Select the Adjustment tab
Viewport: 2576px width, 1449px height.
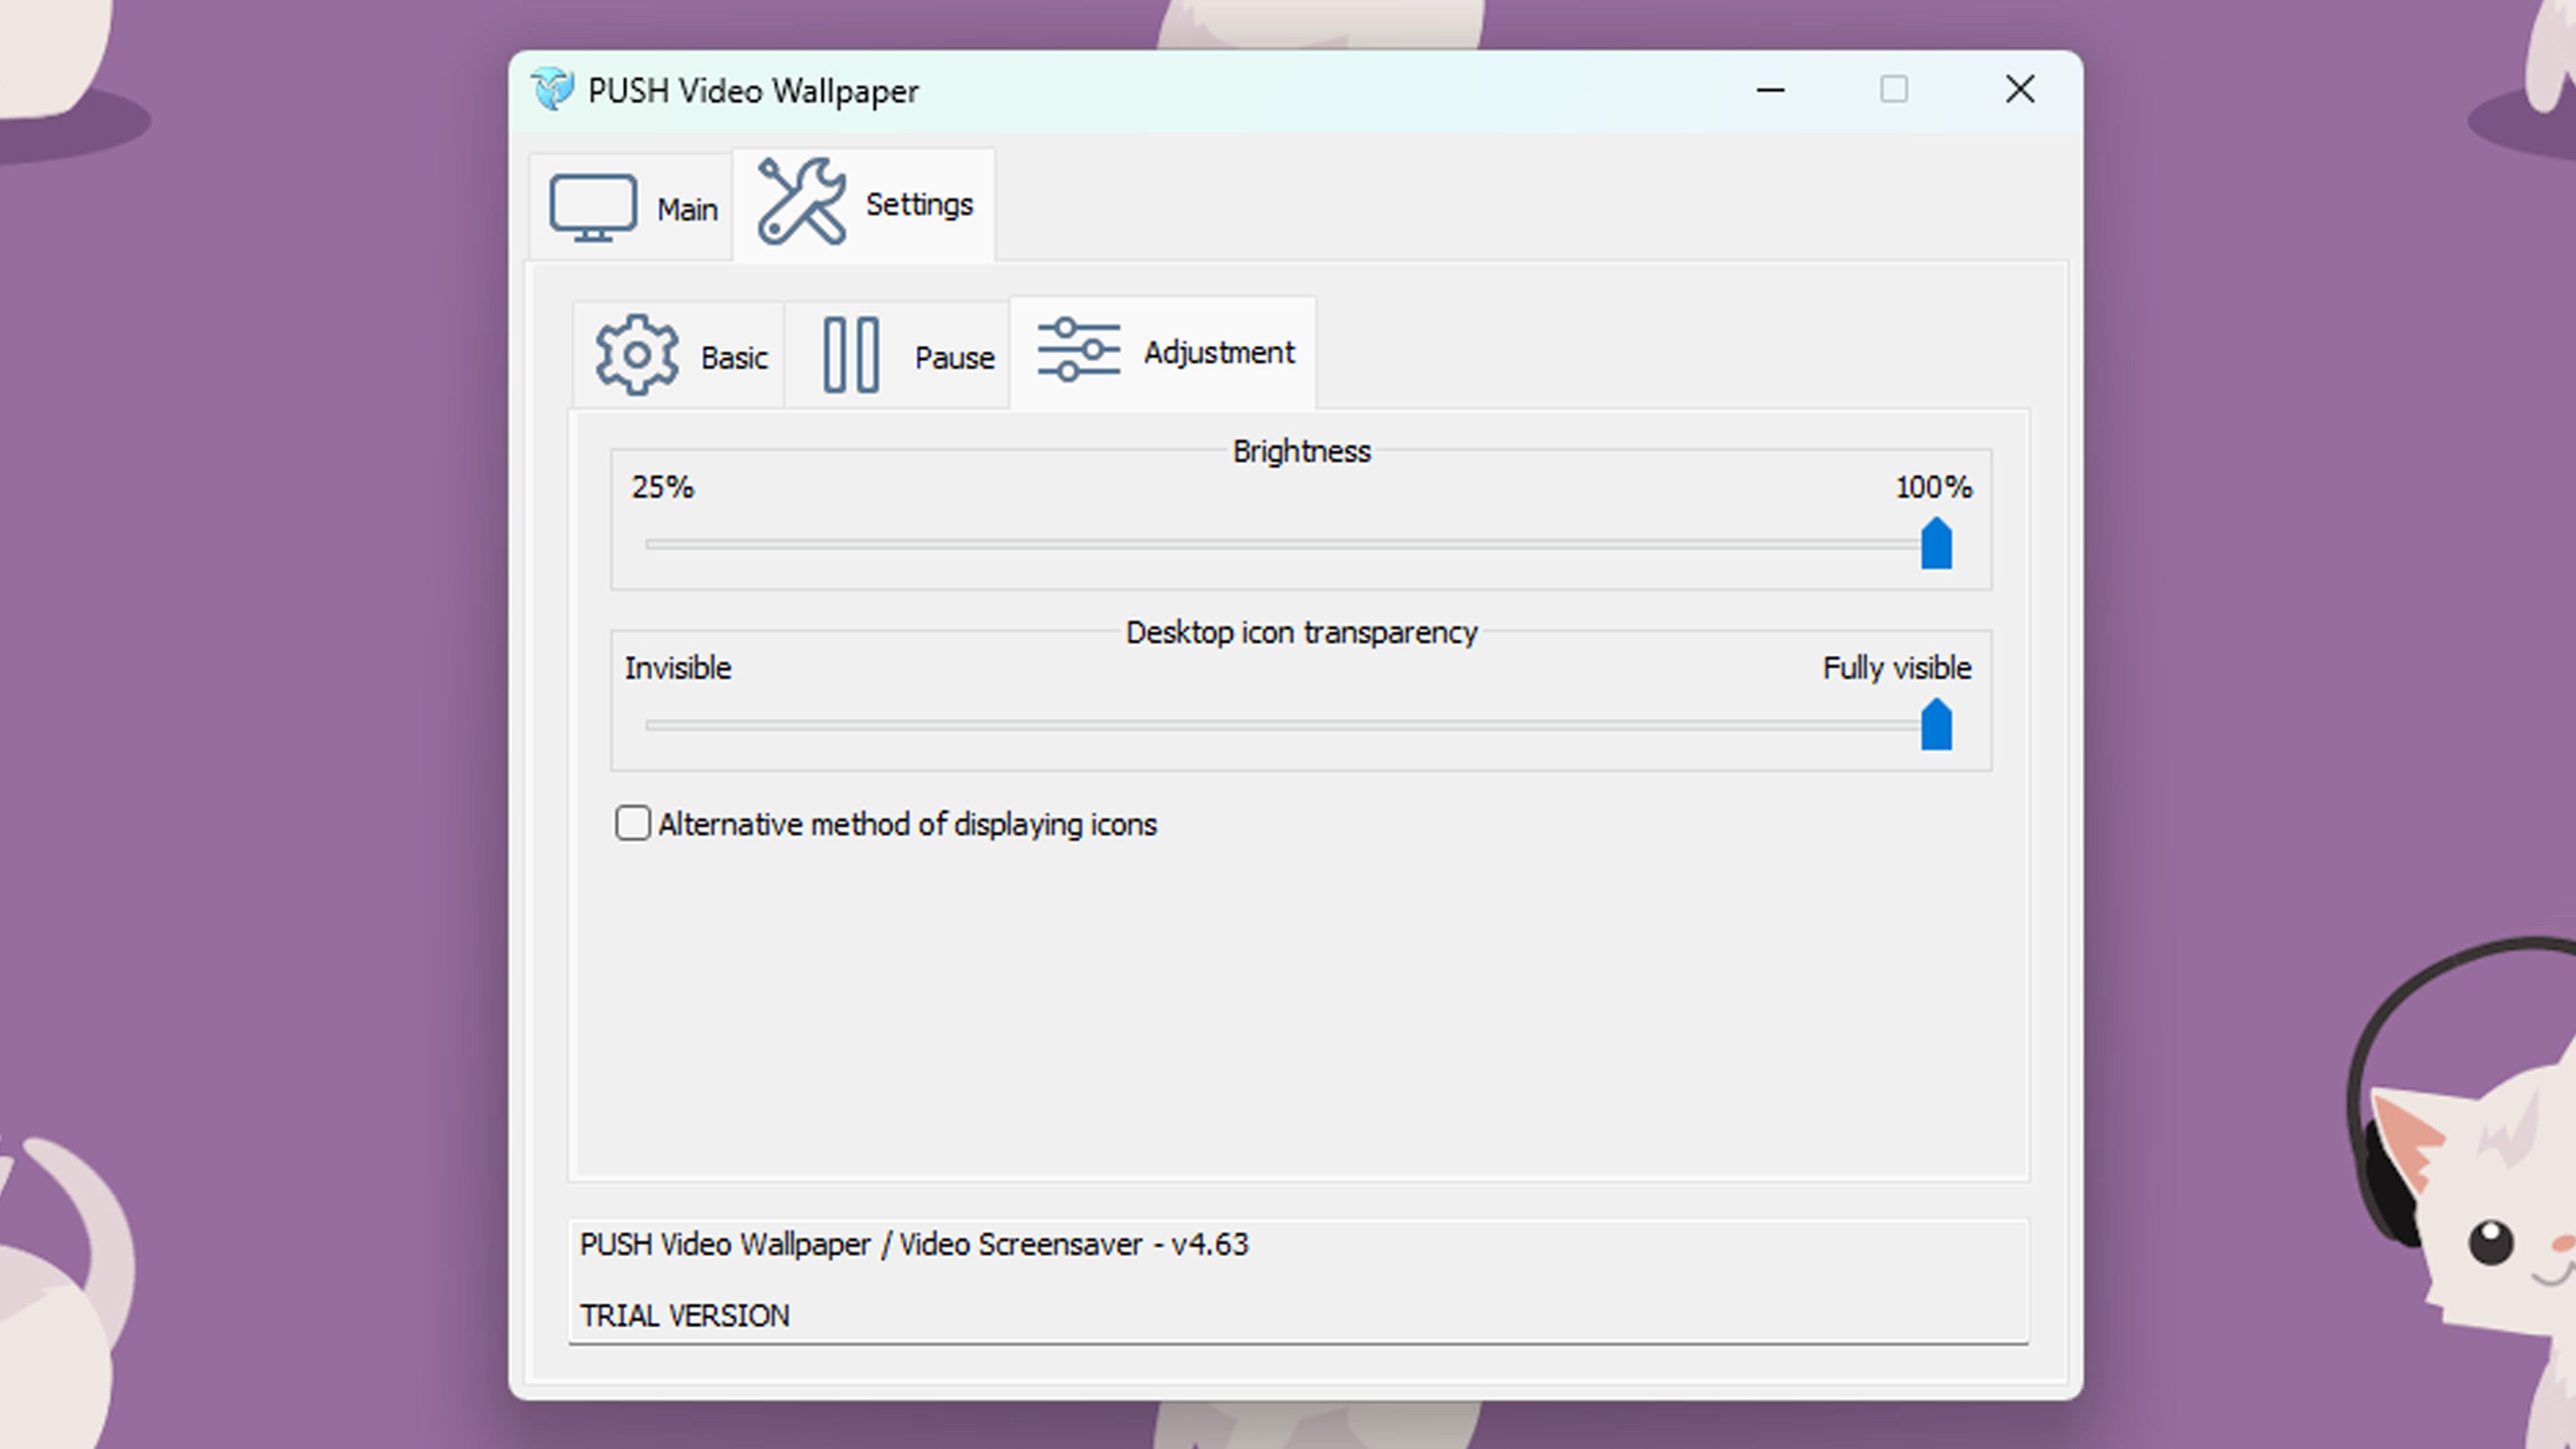1163,353
